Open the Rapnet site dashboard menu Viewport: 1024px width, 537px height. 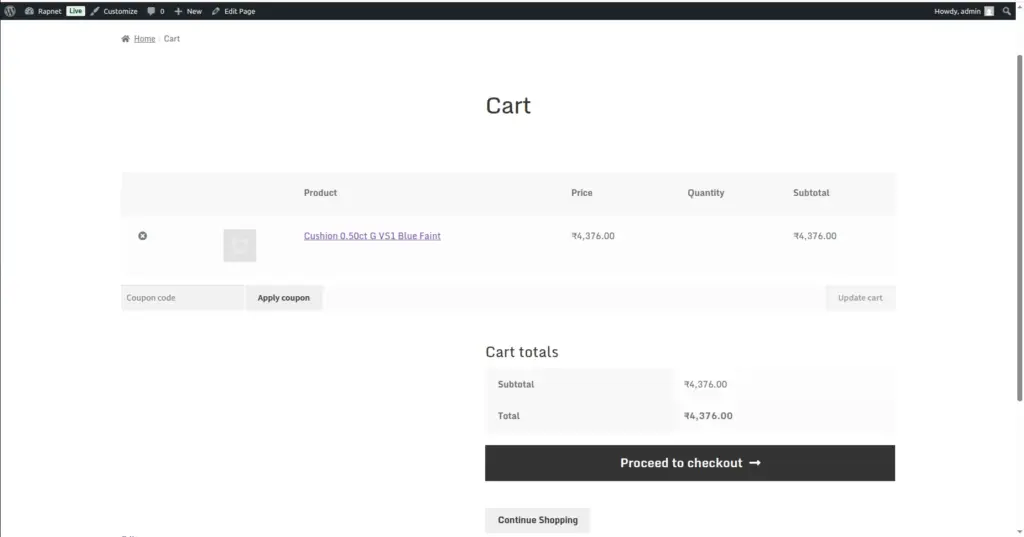click(43, 11)
